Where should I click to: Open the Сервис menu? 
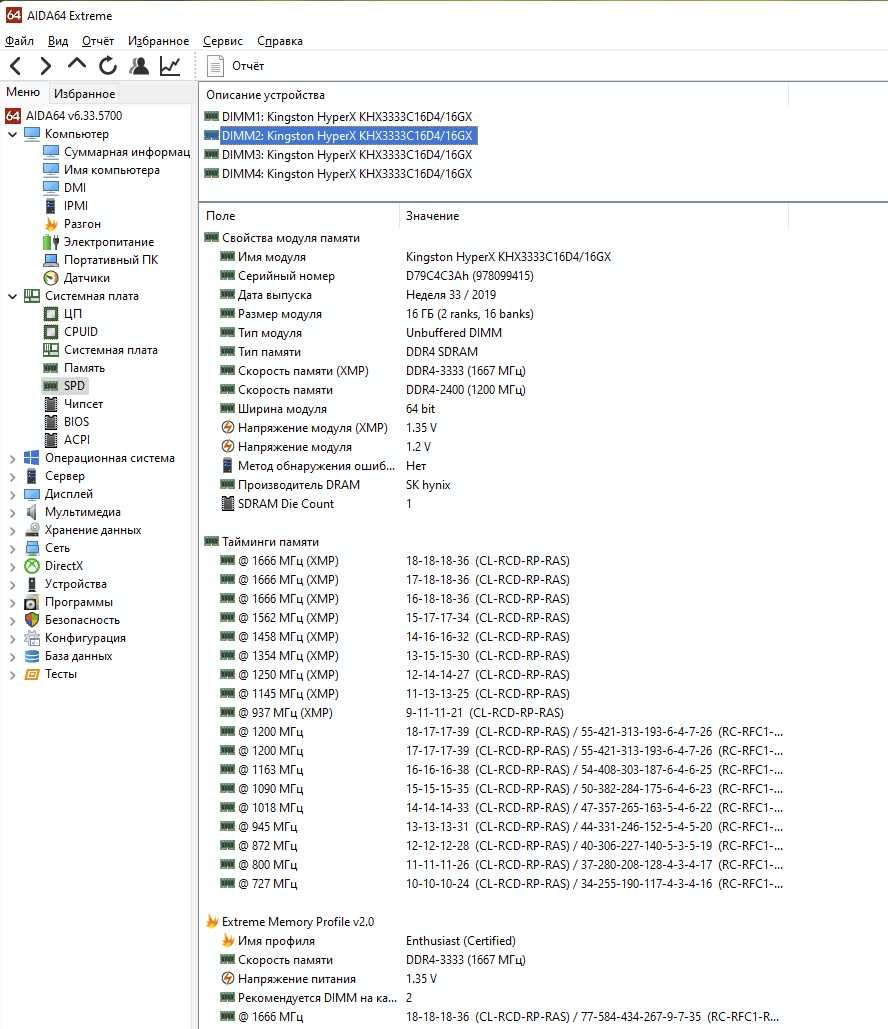[222, 41]
